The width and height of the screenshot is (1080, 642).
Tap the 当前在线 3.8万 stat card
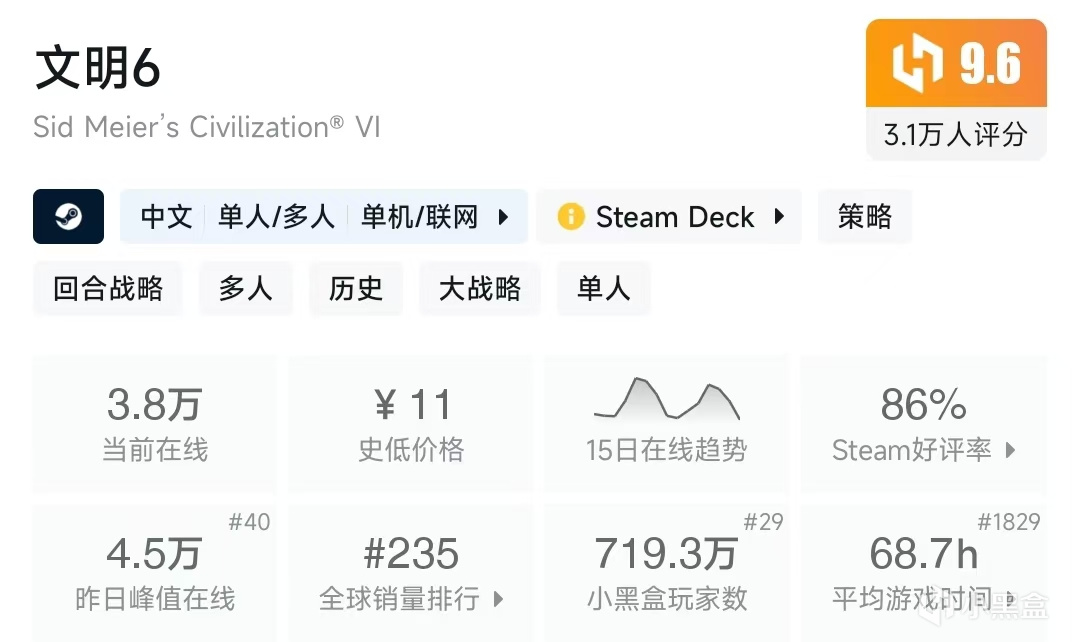point(155,423)
